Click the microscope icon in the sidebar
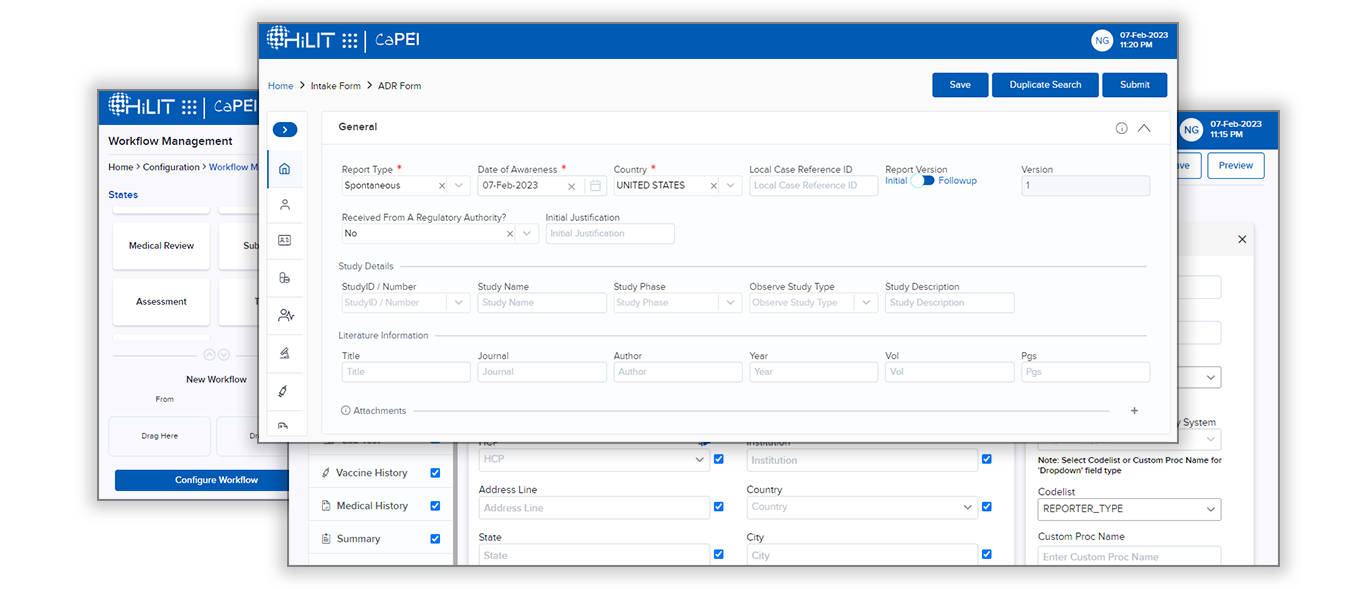The width and height of the screenshot is (1366, 589). [x=285, y=353]
